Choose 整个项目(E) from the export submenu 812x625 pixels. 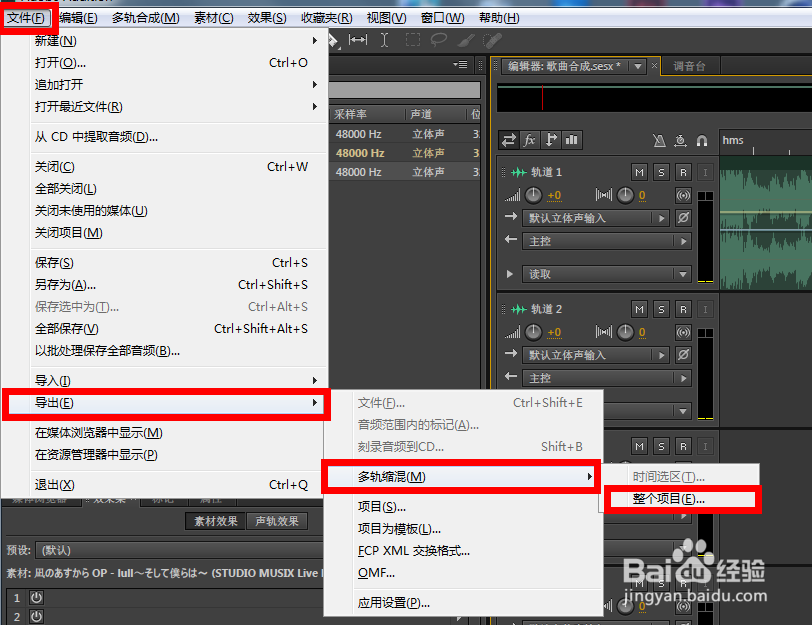682,499
